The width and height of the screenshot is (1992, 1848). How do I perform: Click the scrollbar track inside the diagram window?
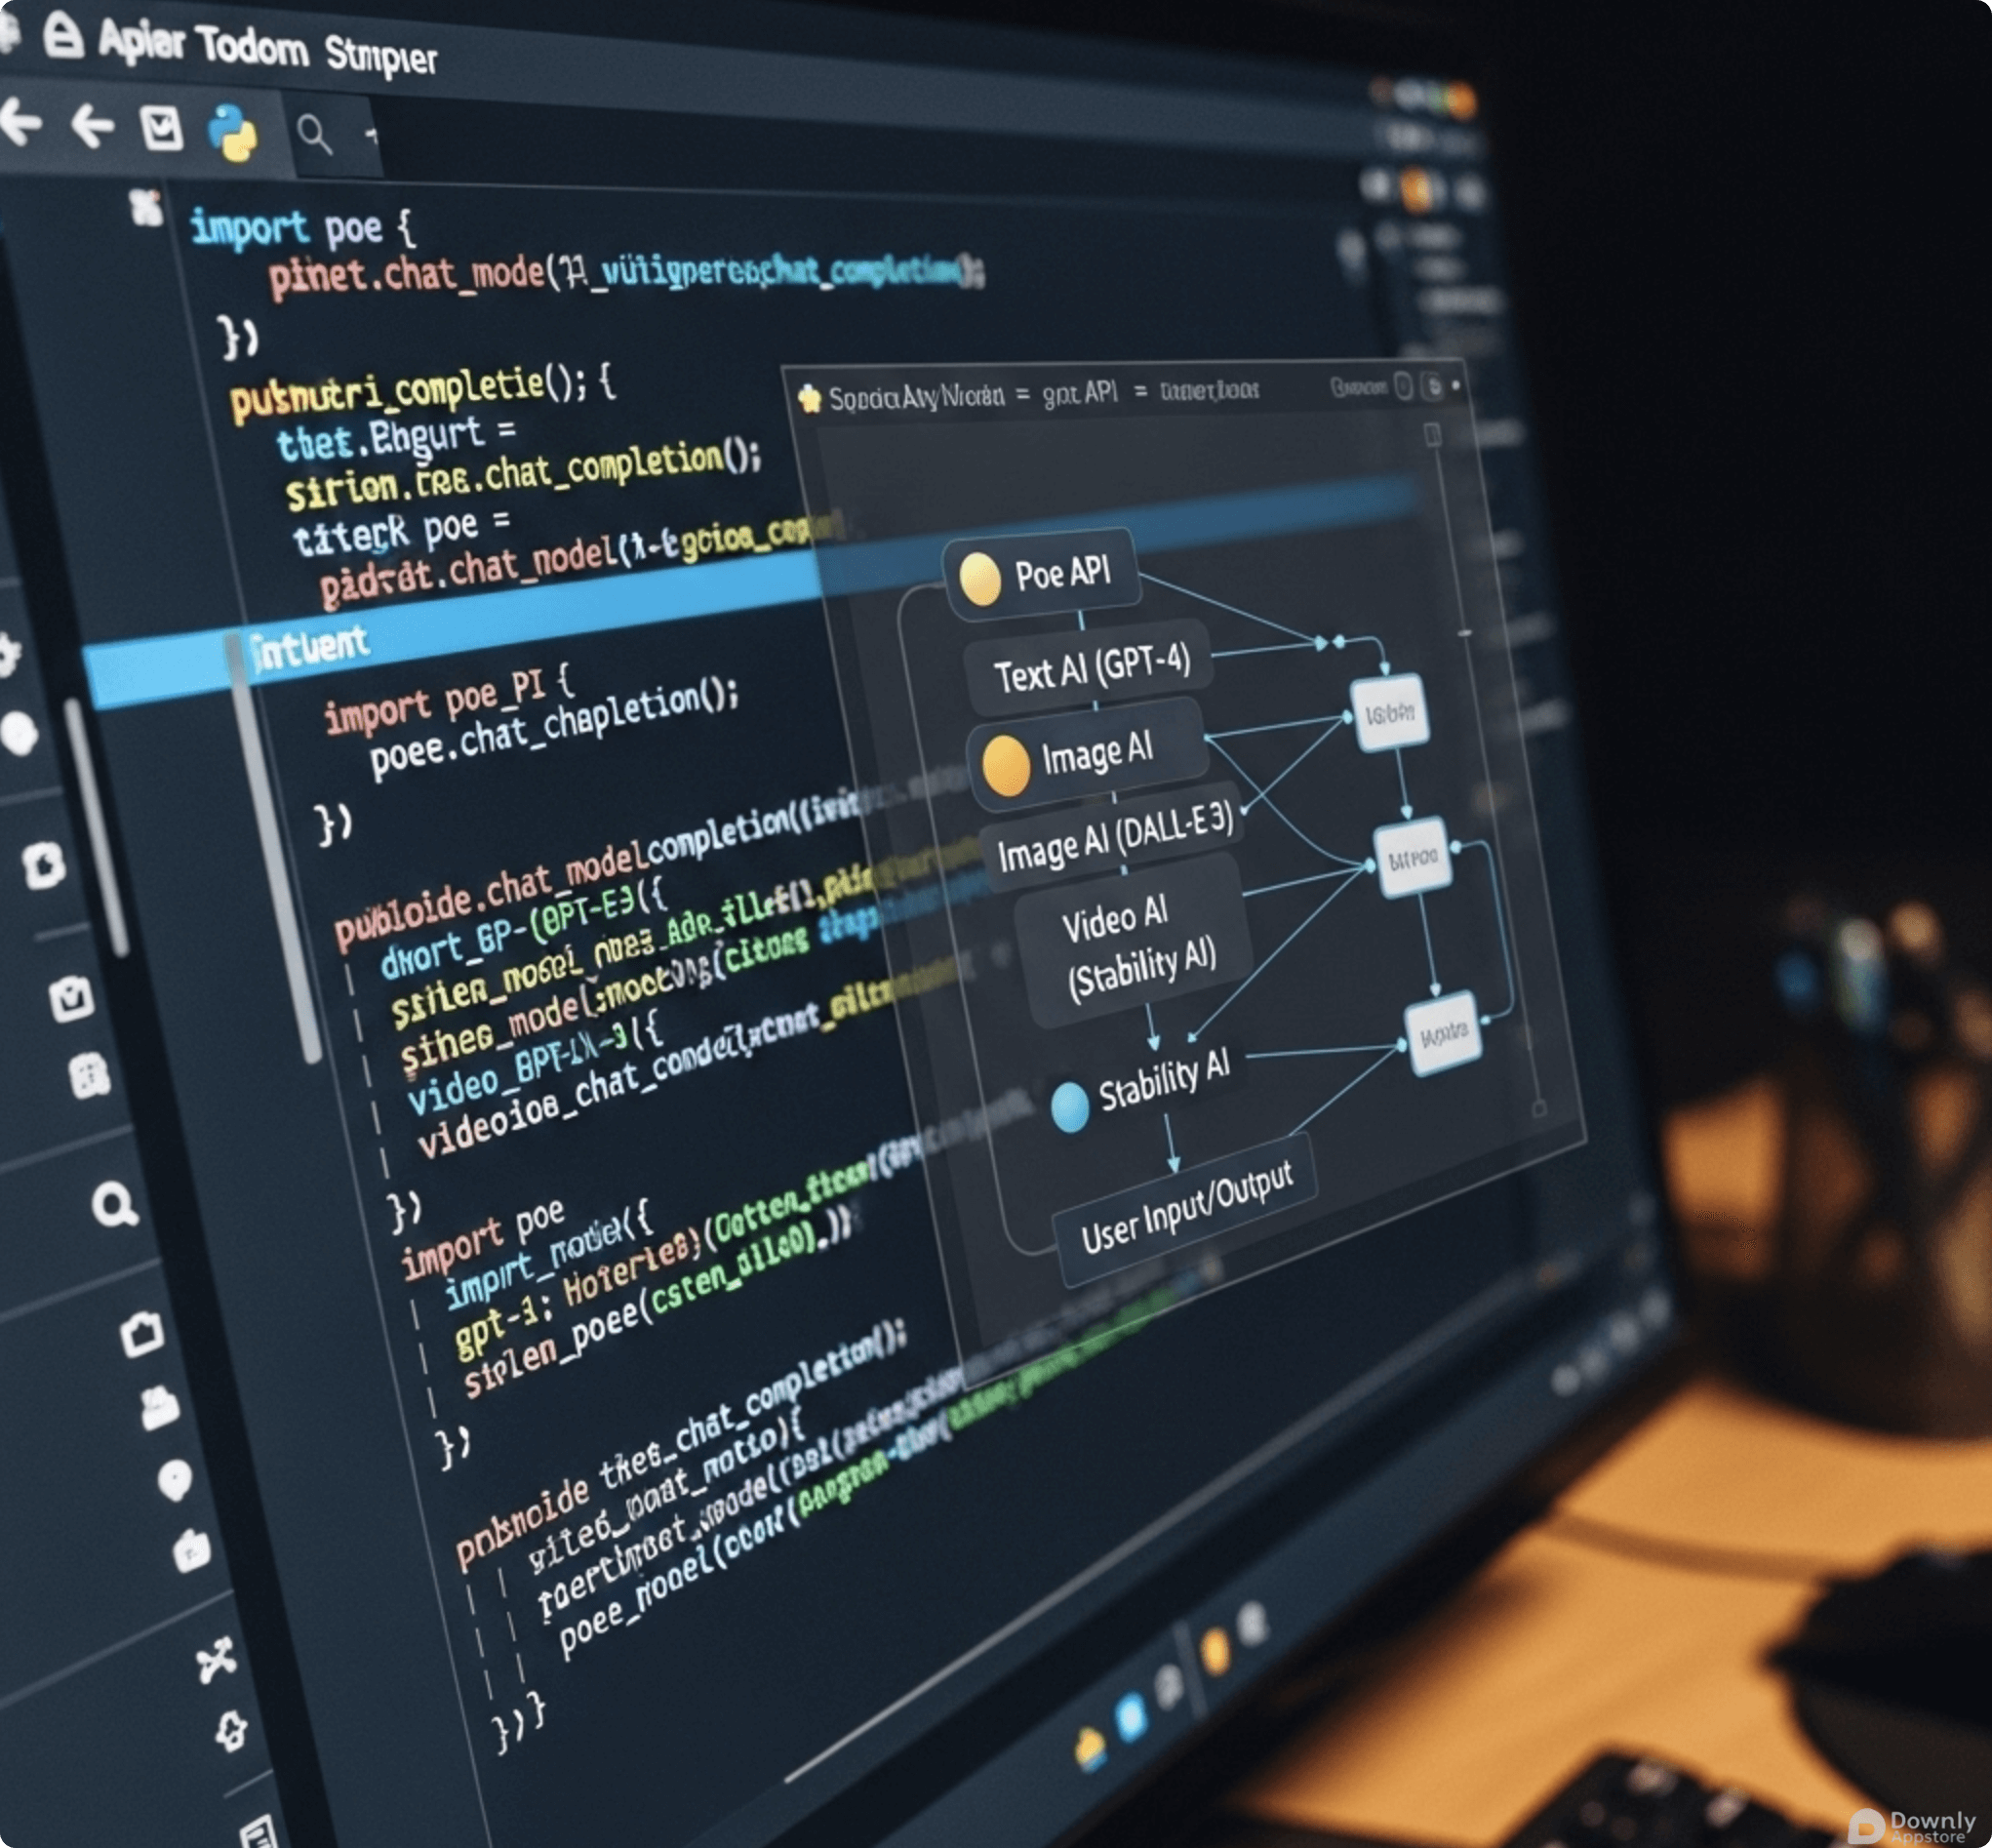[x=1485, y=770]
